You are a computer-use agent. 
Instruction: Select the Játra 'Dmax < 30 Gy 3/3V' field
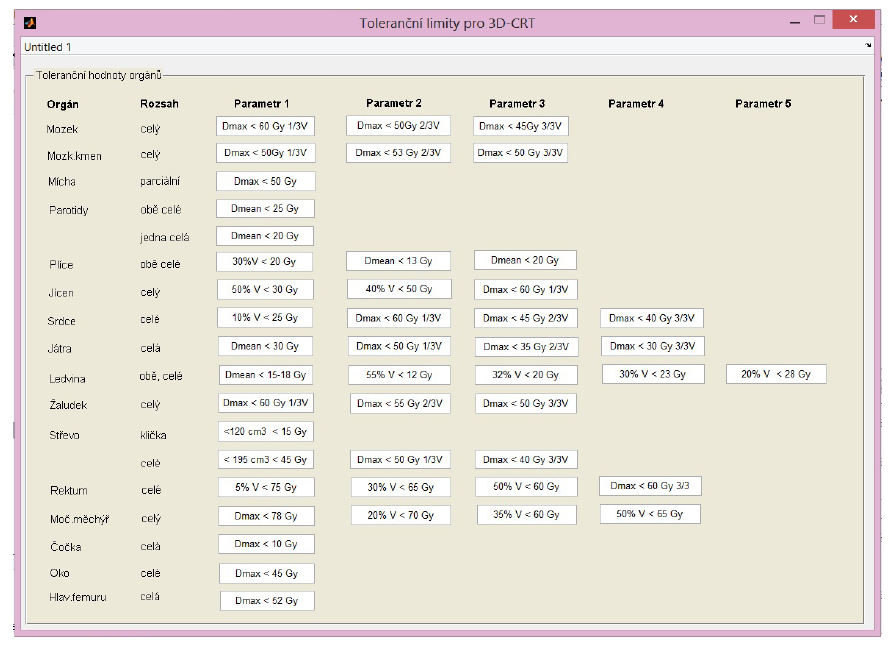(x=652, y=346)
